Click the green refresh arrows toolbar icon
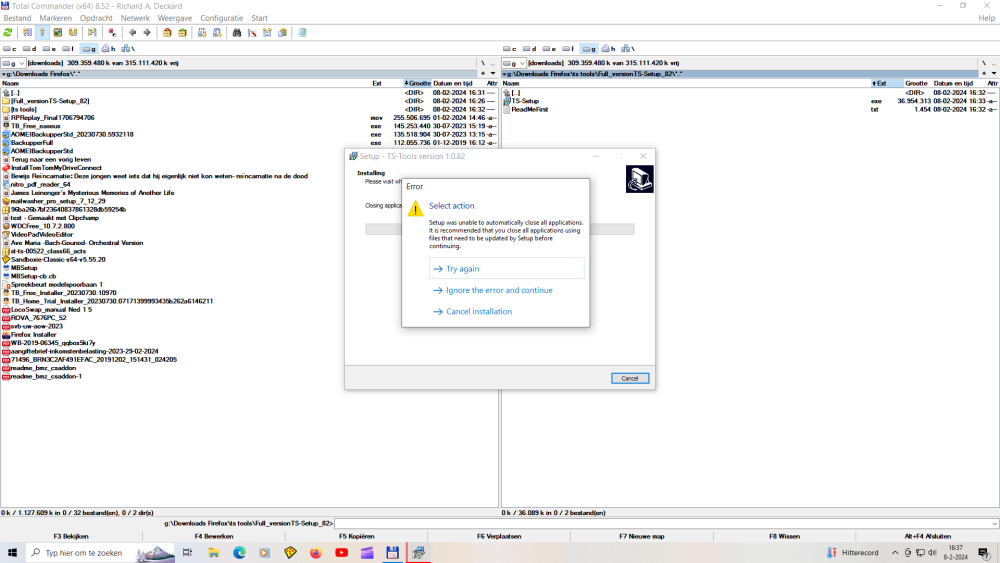The image size is (1000, 563). [8, 33]
